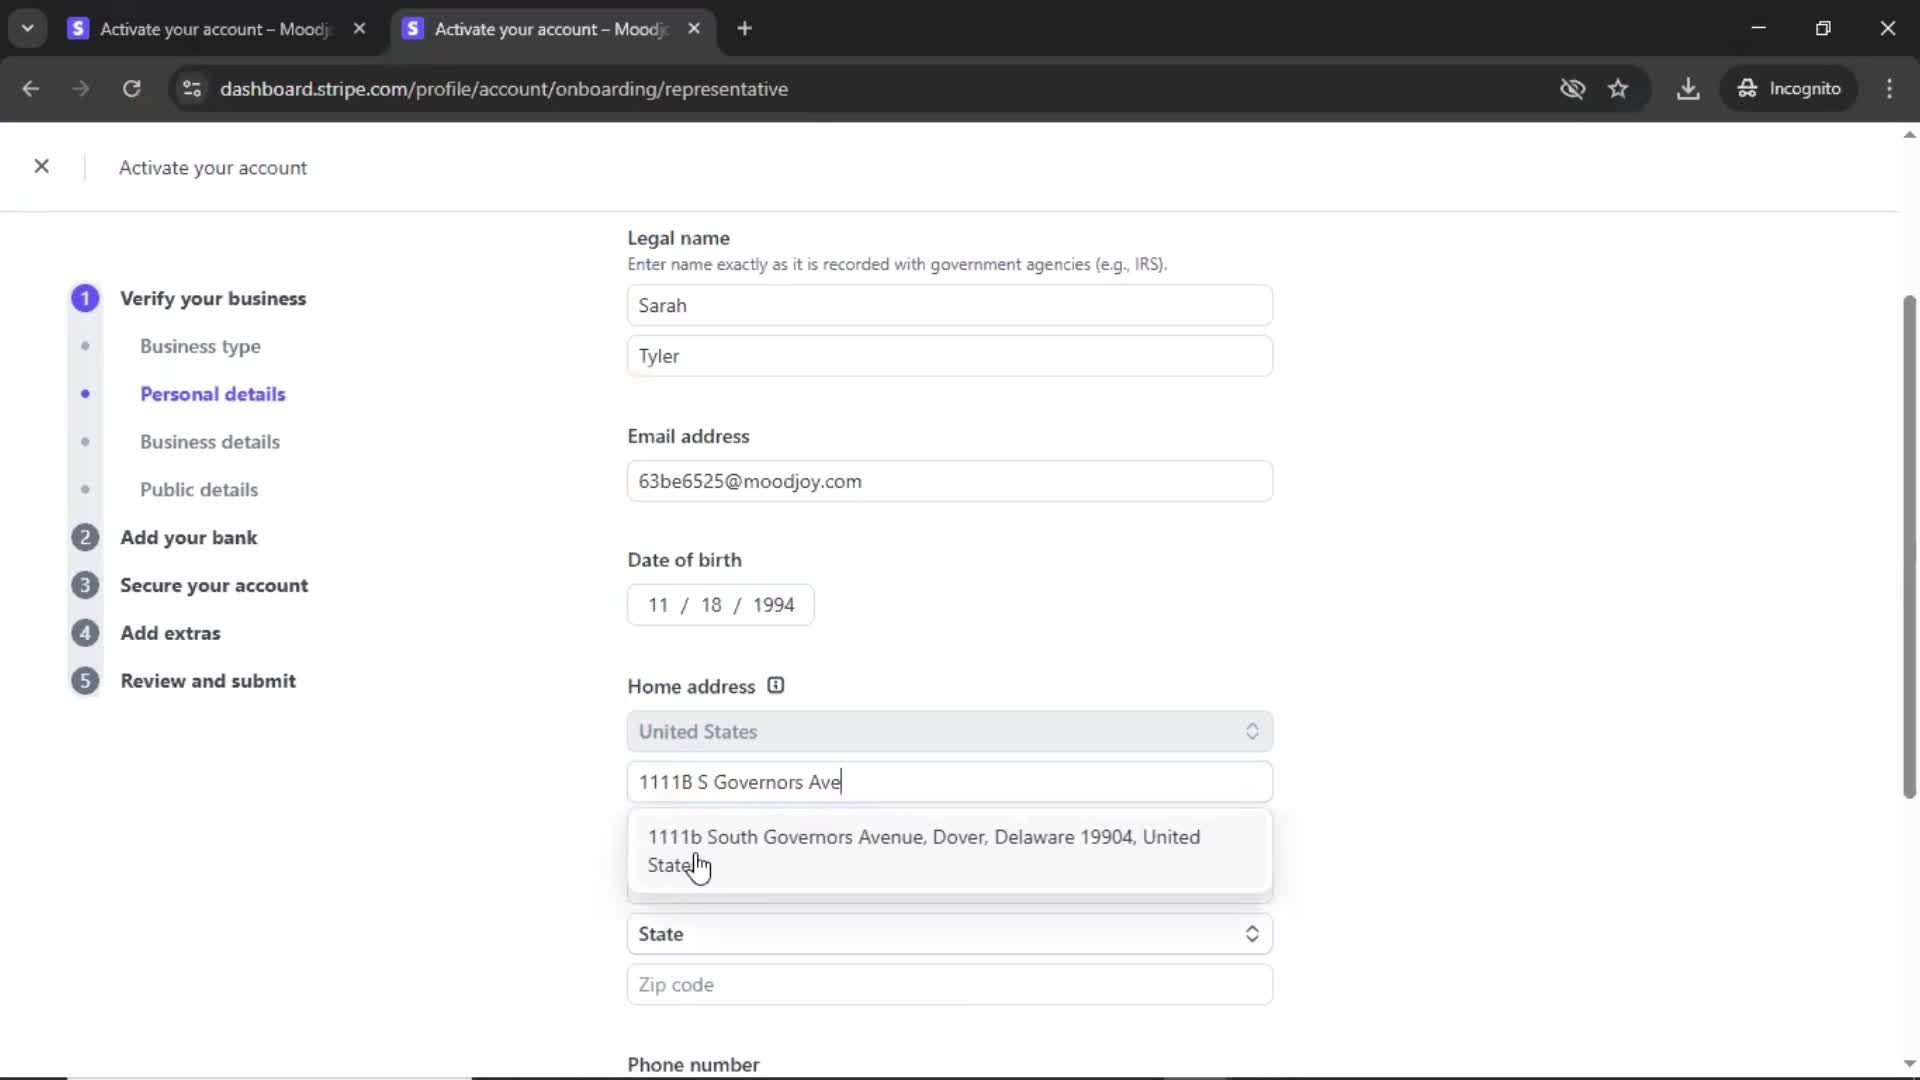The image size is (1920, 1080).
Task: Click the third-party cookies blocked eye icon
Action: pyautogui.click(x=1572, y=88)
